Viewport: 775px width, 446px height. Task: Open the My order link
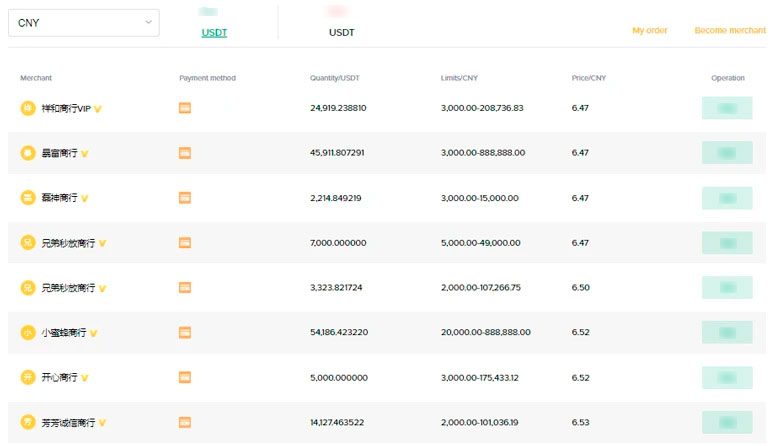tap(649, 31)
